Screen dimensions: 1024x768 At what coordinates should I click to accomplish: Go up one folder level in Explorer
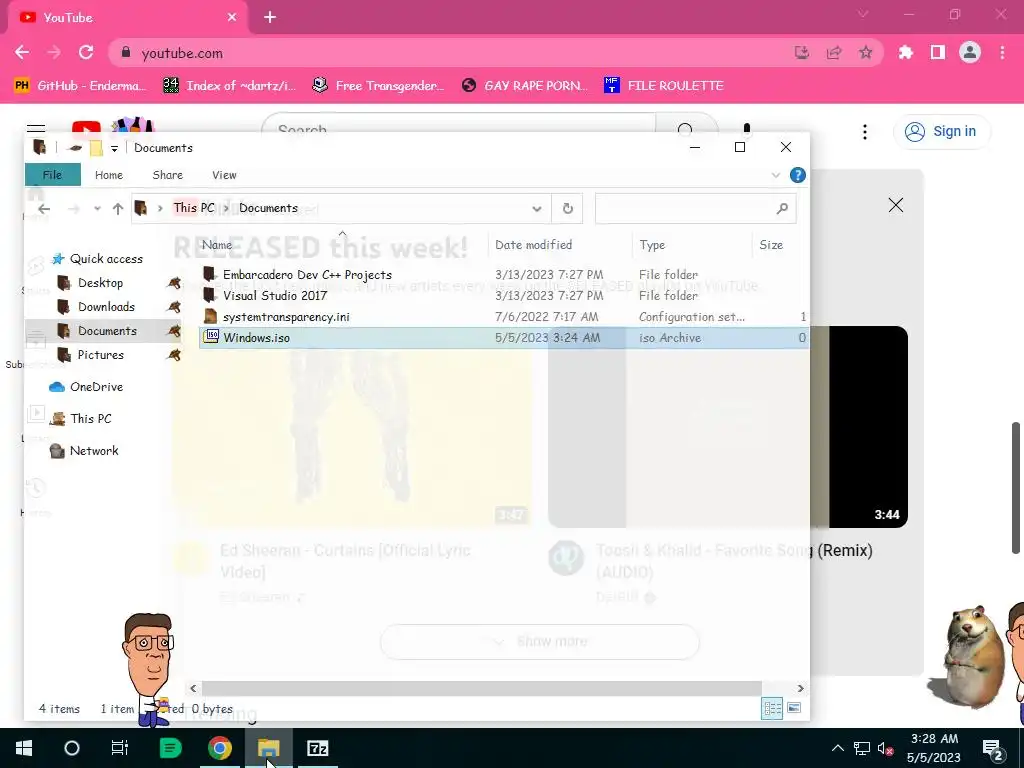pyautogui.click(x=118, y=209)
